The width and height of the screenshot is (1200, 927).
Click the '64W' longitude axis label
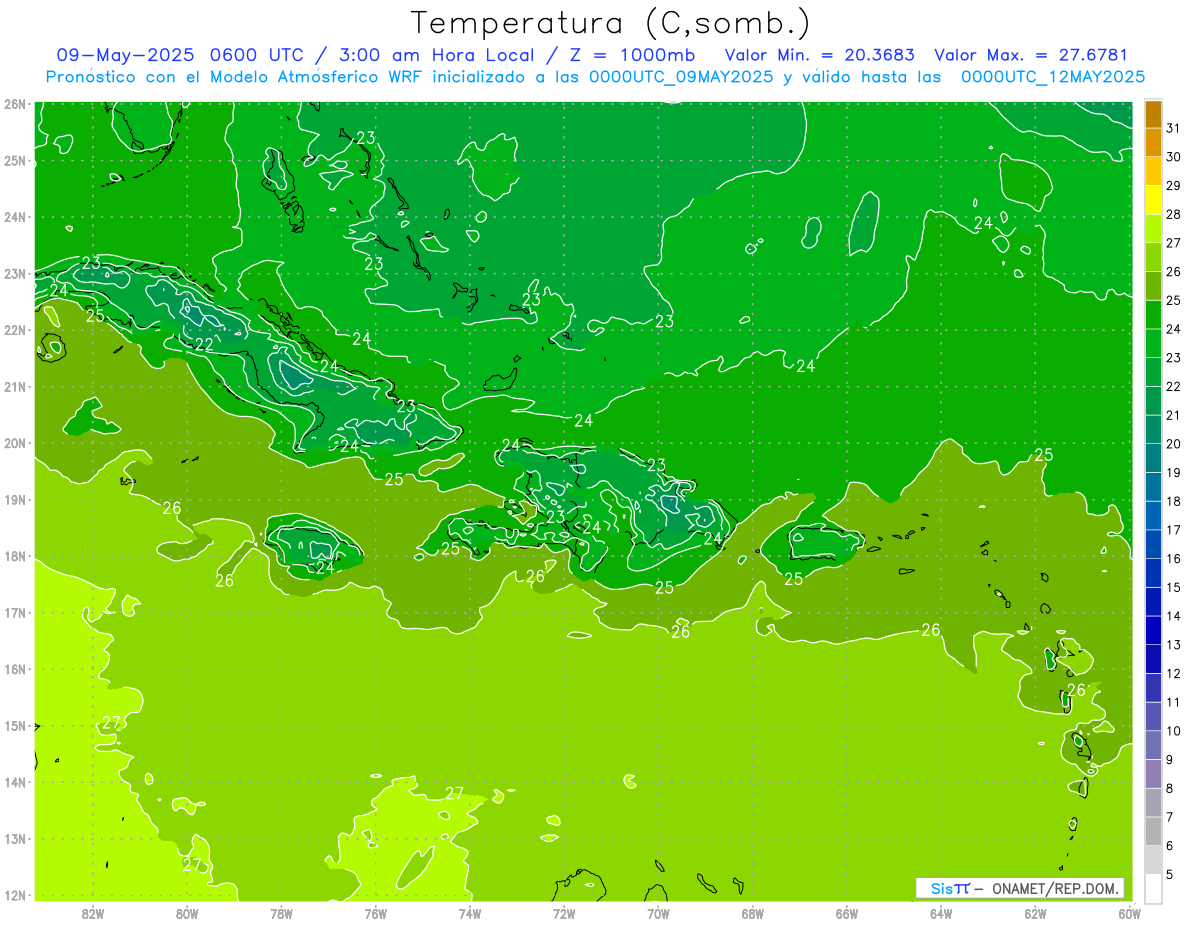click(941, 913)
